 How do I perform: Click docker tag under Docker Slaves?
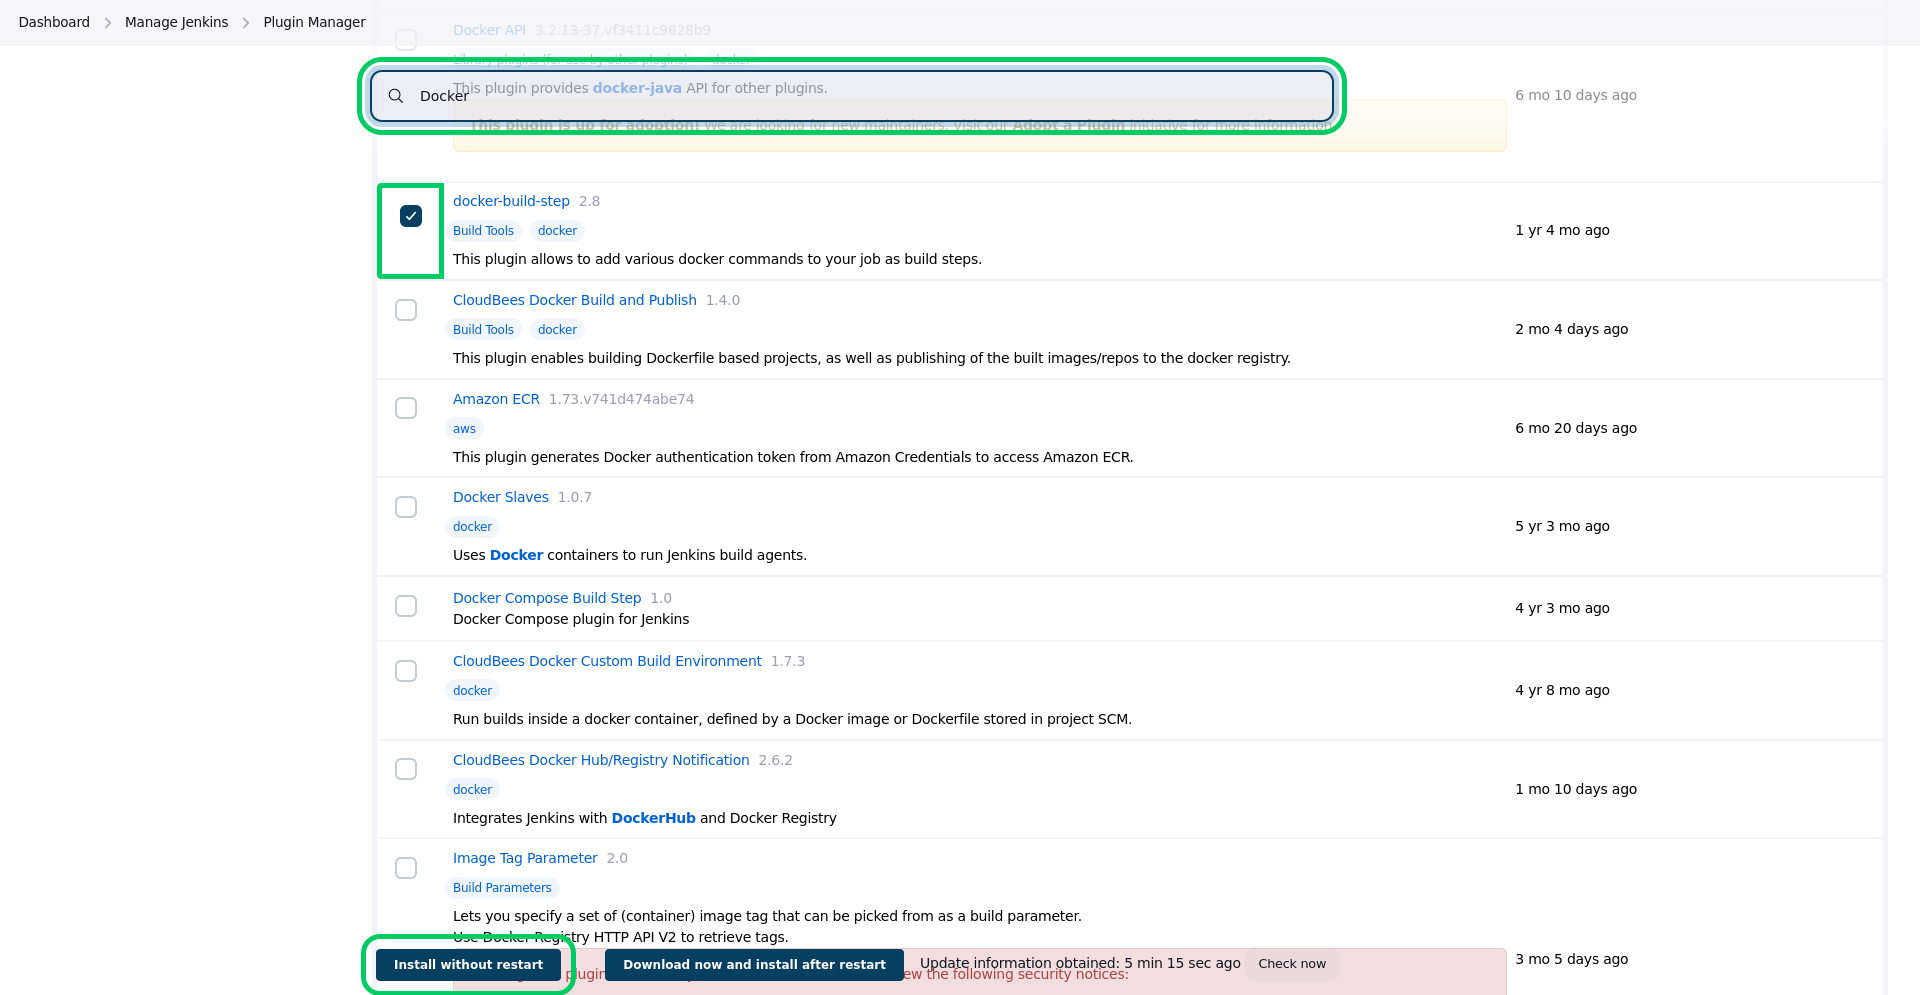pyautogui.click(x=472, y=527)
